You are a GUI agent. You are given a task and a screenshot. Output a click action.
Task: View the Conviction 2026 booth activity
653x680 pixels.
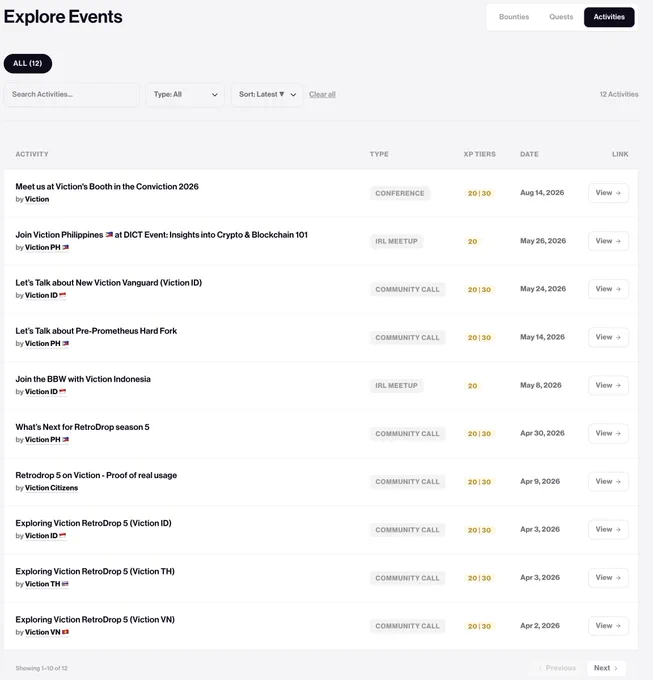click(x=608, y=193)
